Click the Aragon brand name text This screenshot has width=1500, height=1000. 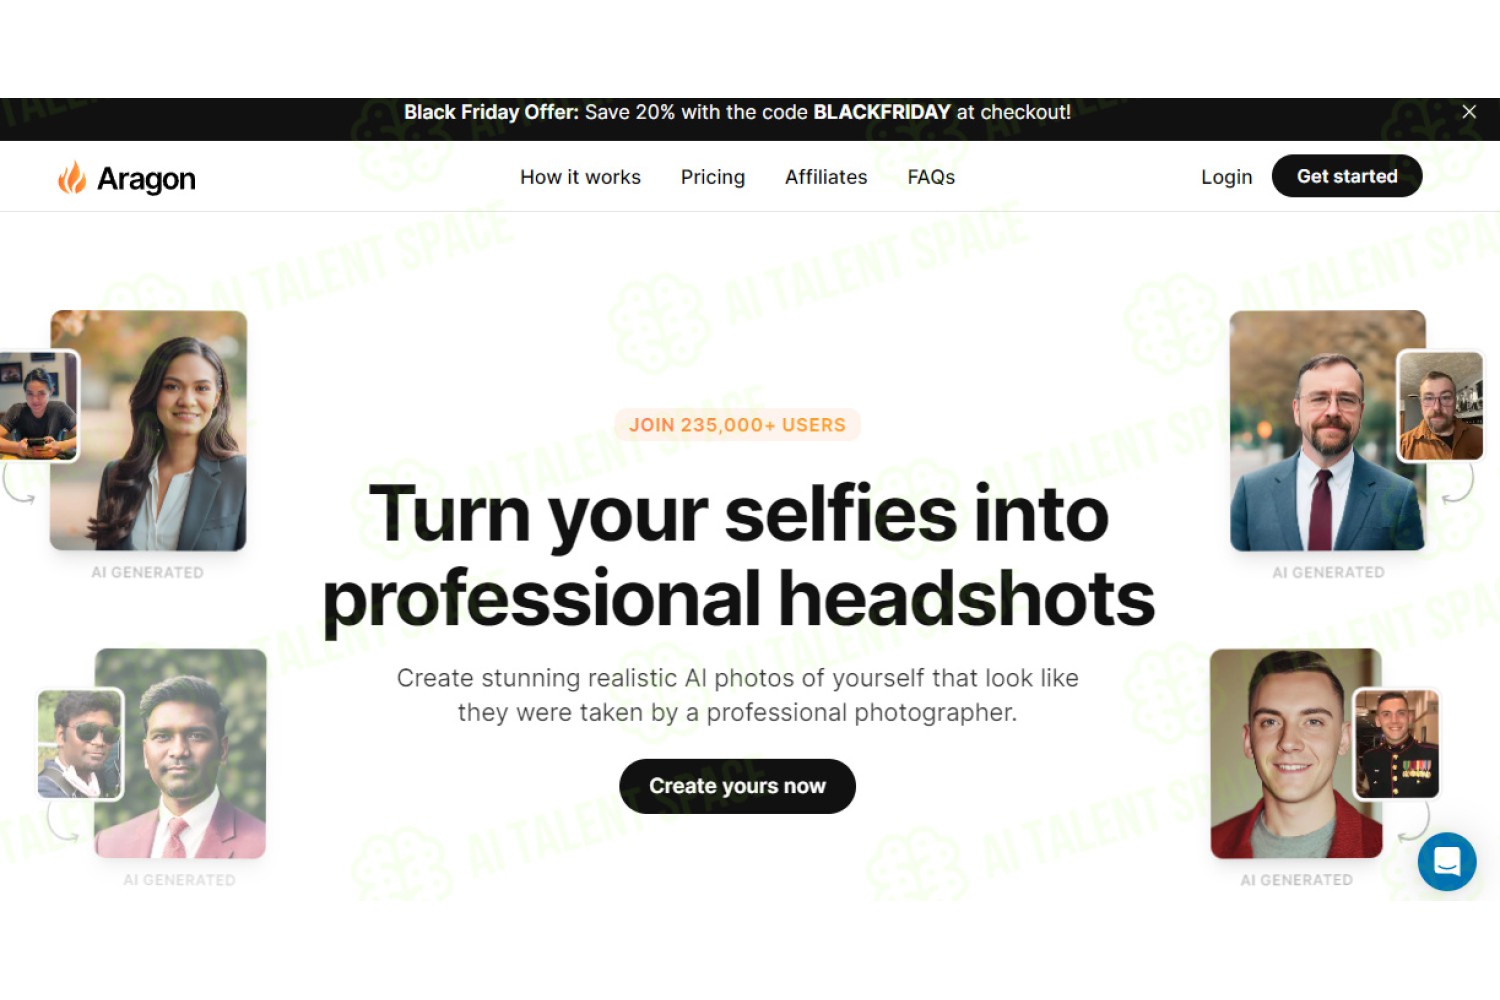click(x=146, y=179)
